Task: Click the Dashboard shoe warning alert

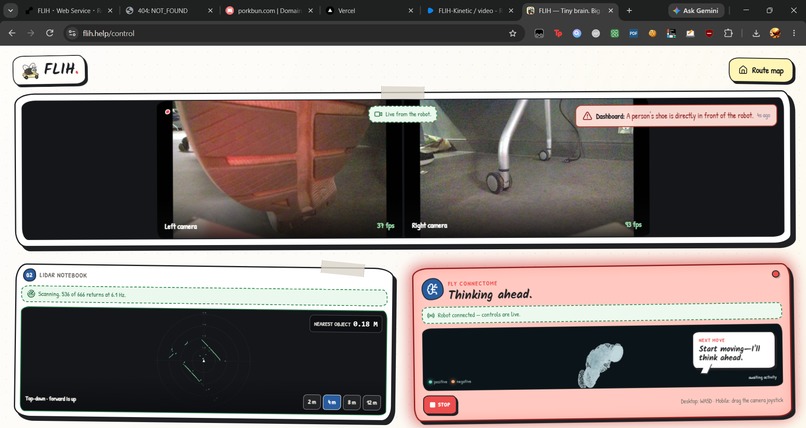Action: click(x=676, y=116)
